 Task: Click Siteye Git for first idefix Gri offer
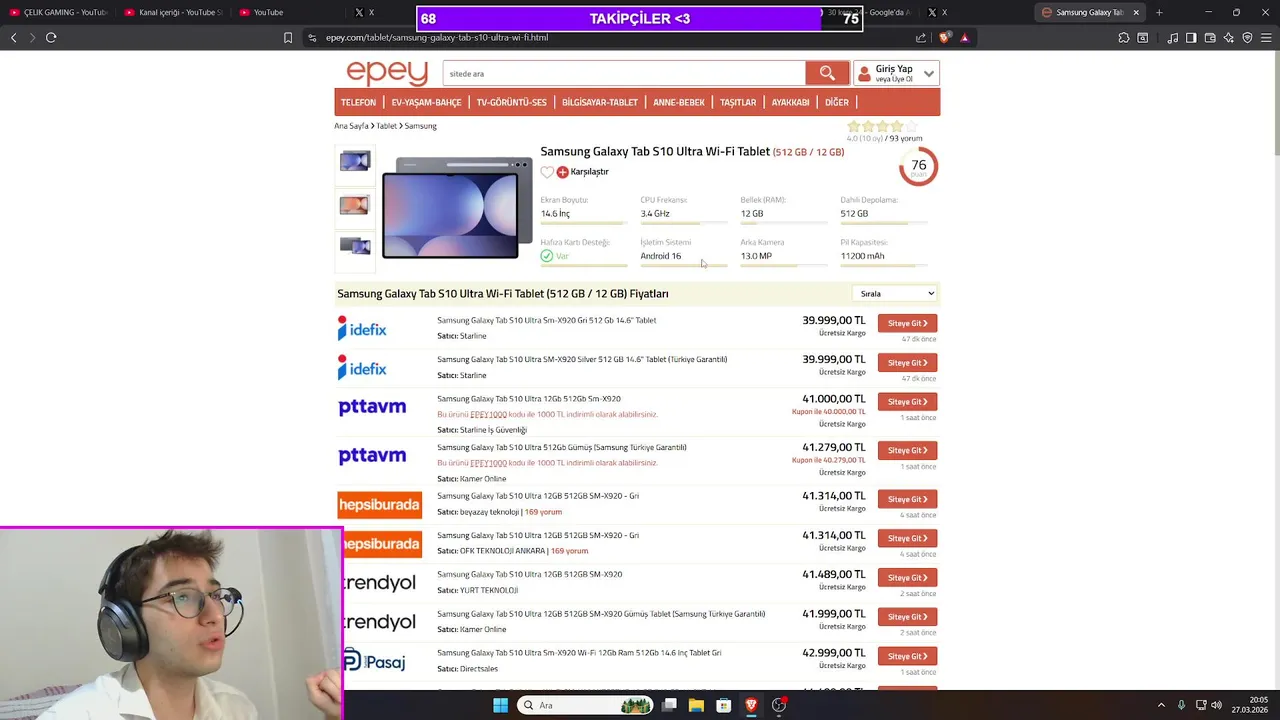907,323
